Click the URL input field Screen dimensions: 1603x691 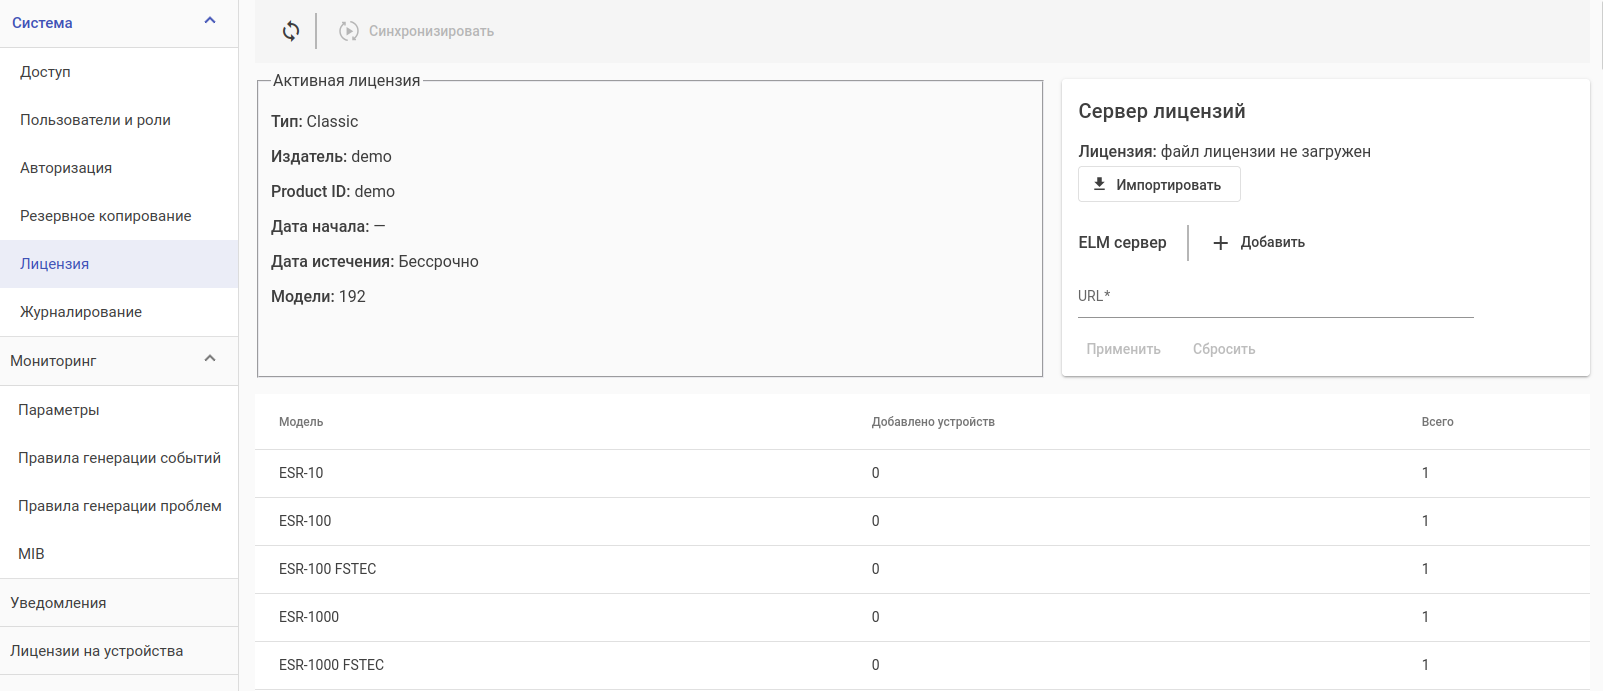point(1275,297)
